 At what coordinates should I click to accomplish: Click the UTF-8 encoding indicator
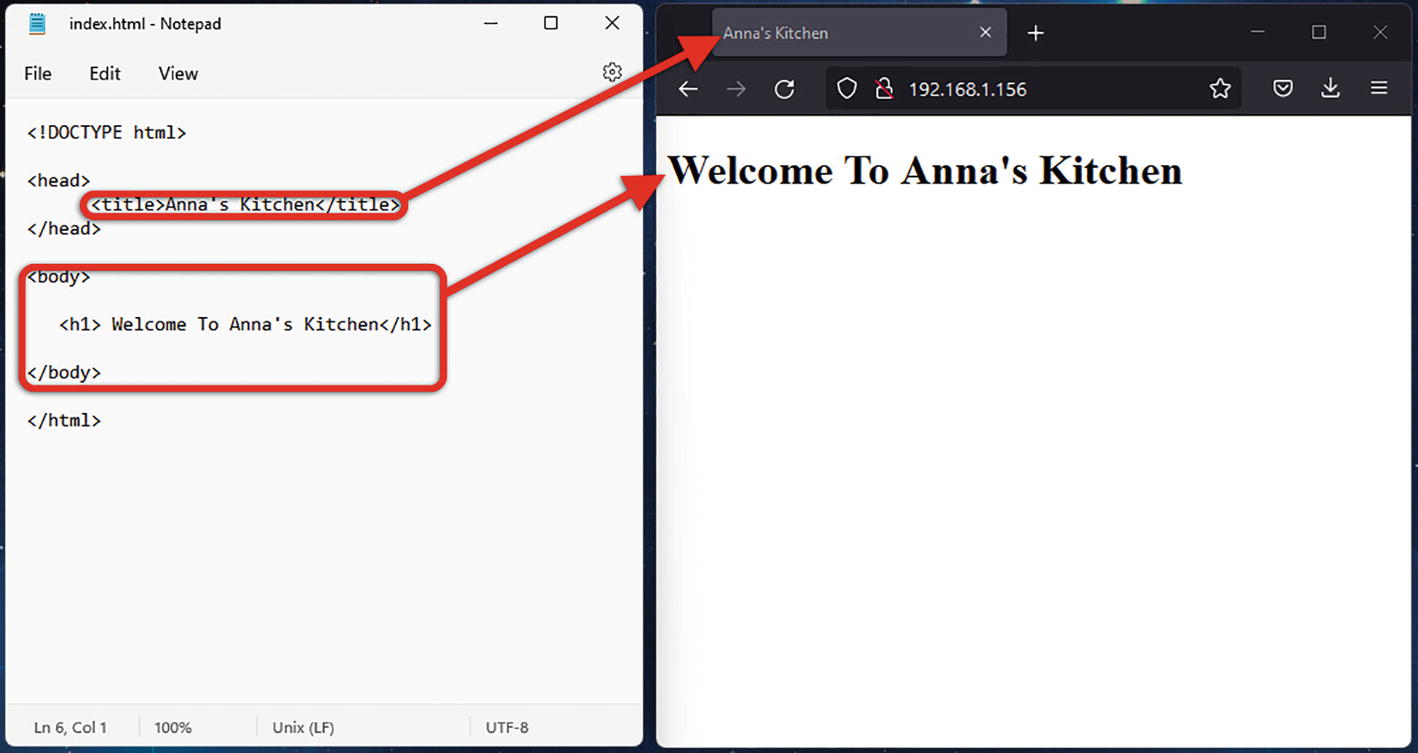[507, 728]
